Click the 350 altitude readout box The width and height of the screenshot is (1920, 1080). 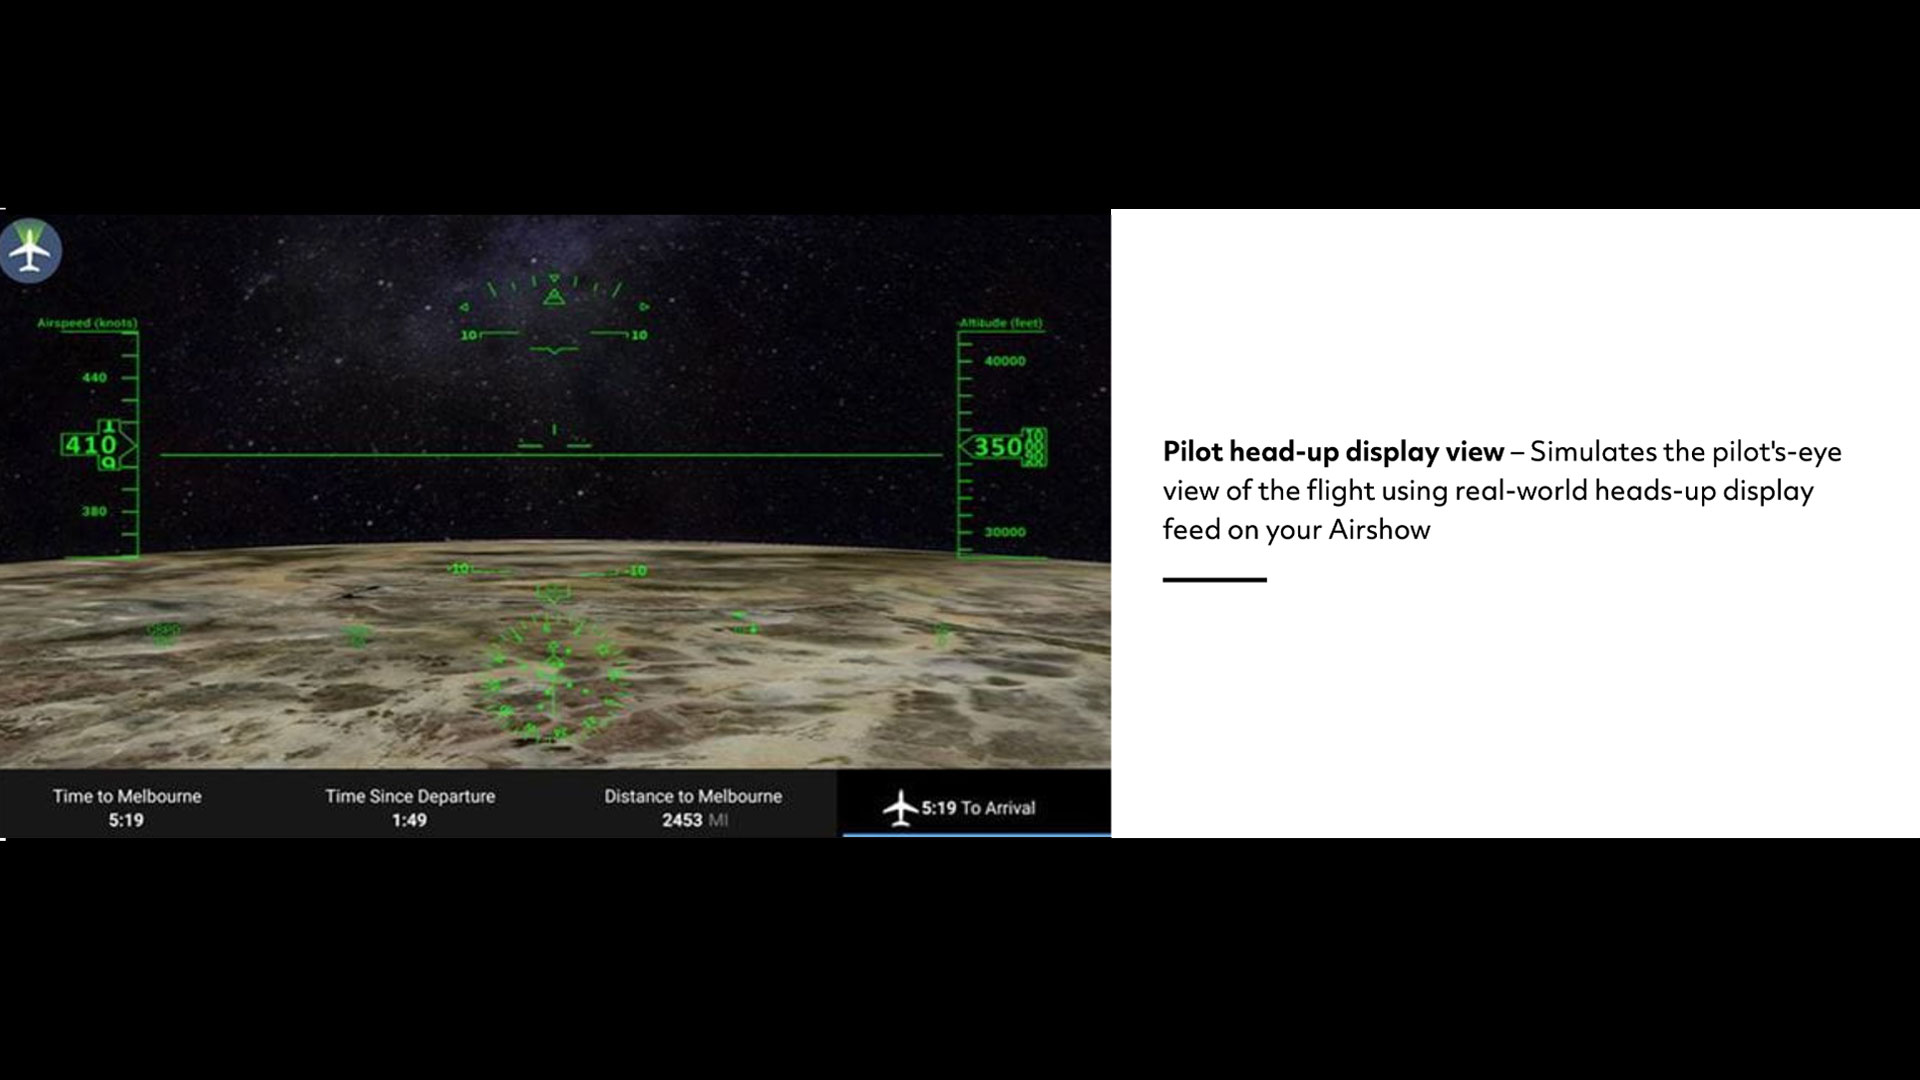point(999,447)
